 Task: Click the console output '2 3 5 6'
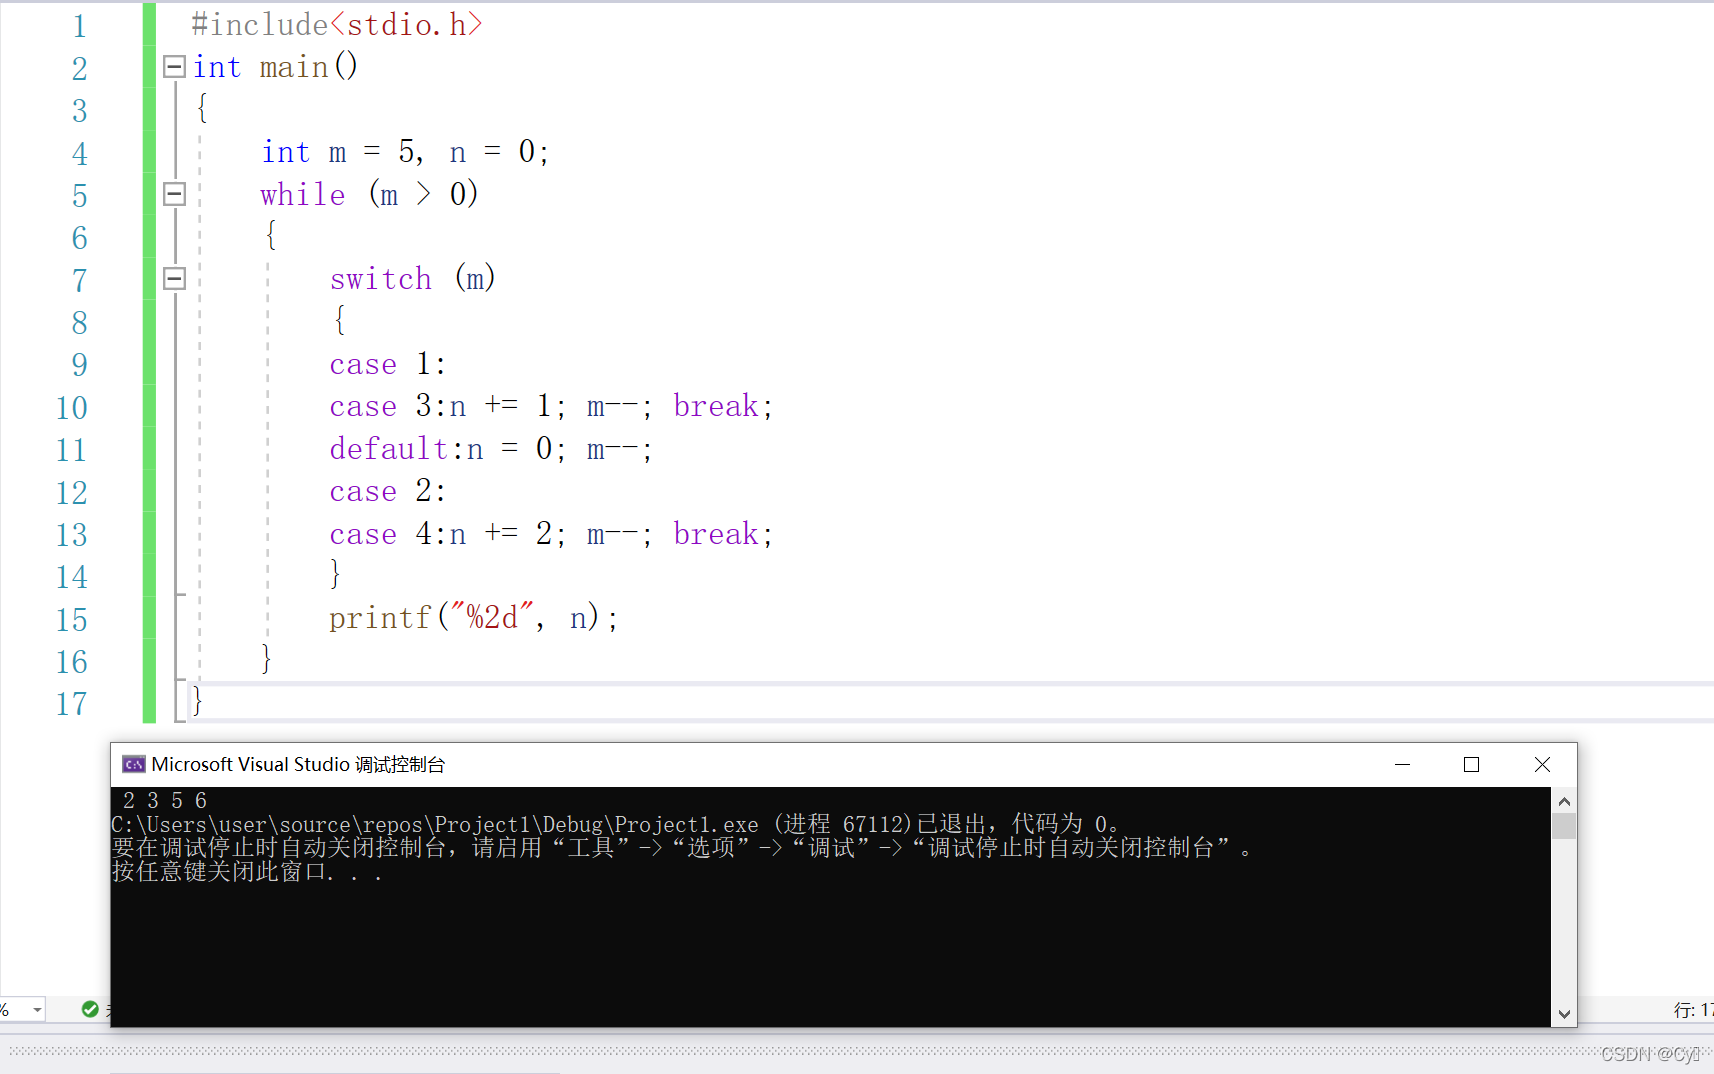click(165, 800)
